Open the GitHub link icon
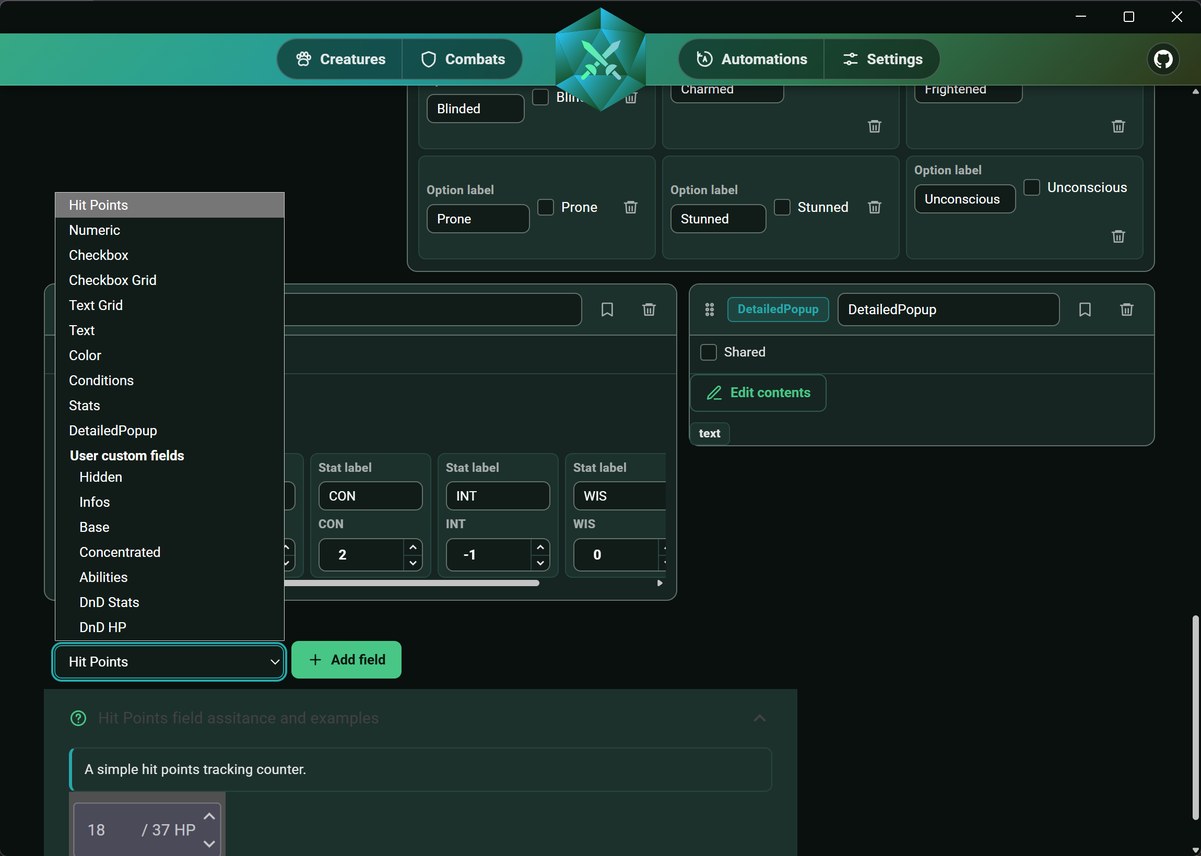The height and width of the screenshot is (856, 1201). point(1163,59)
